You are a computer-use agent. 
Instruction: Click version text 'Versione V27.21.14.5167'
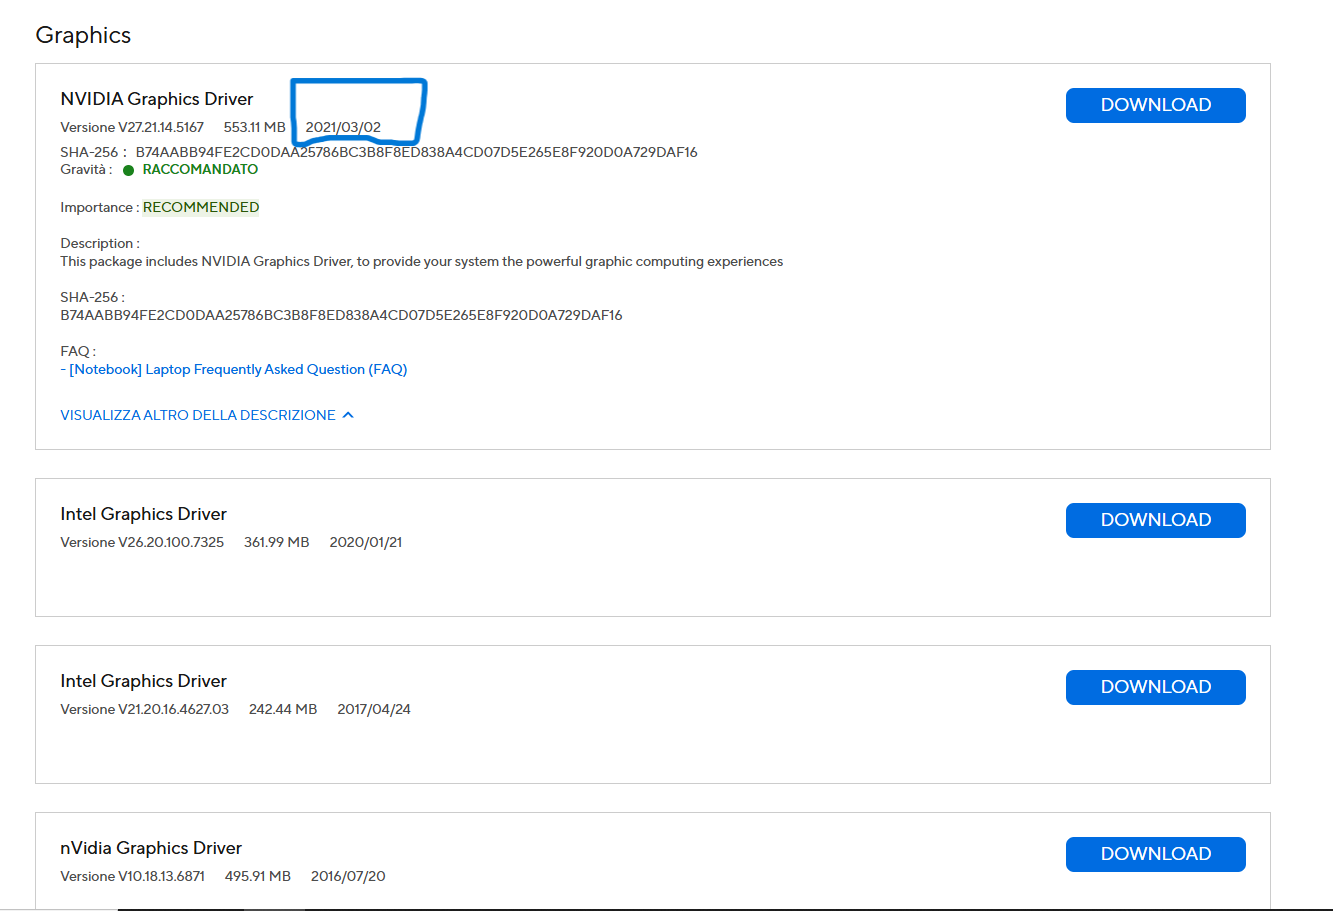pos(132,127)
